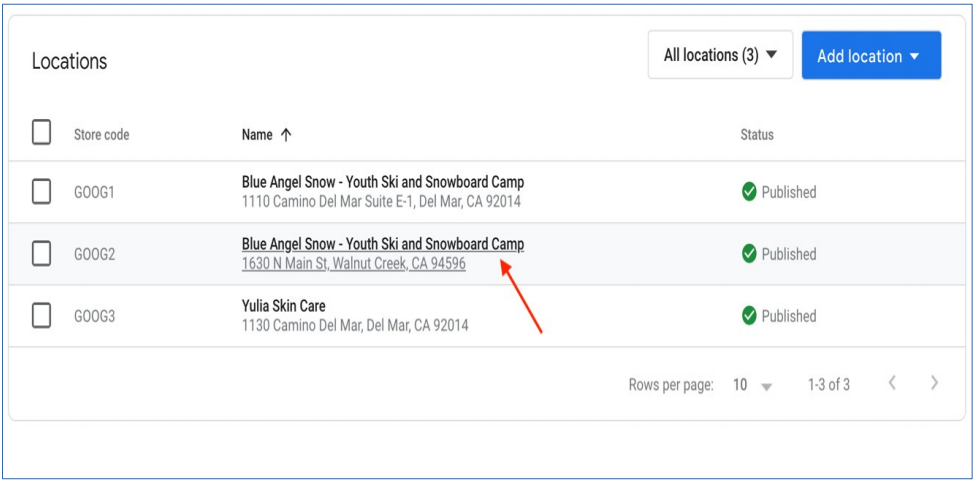The width and height of the screenshot is (975, 480).
Task: Select the GOOG2 row checkbox
Action: click(41, 254)
